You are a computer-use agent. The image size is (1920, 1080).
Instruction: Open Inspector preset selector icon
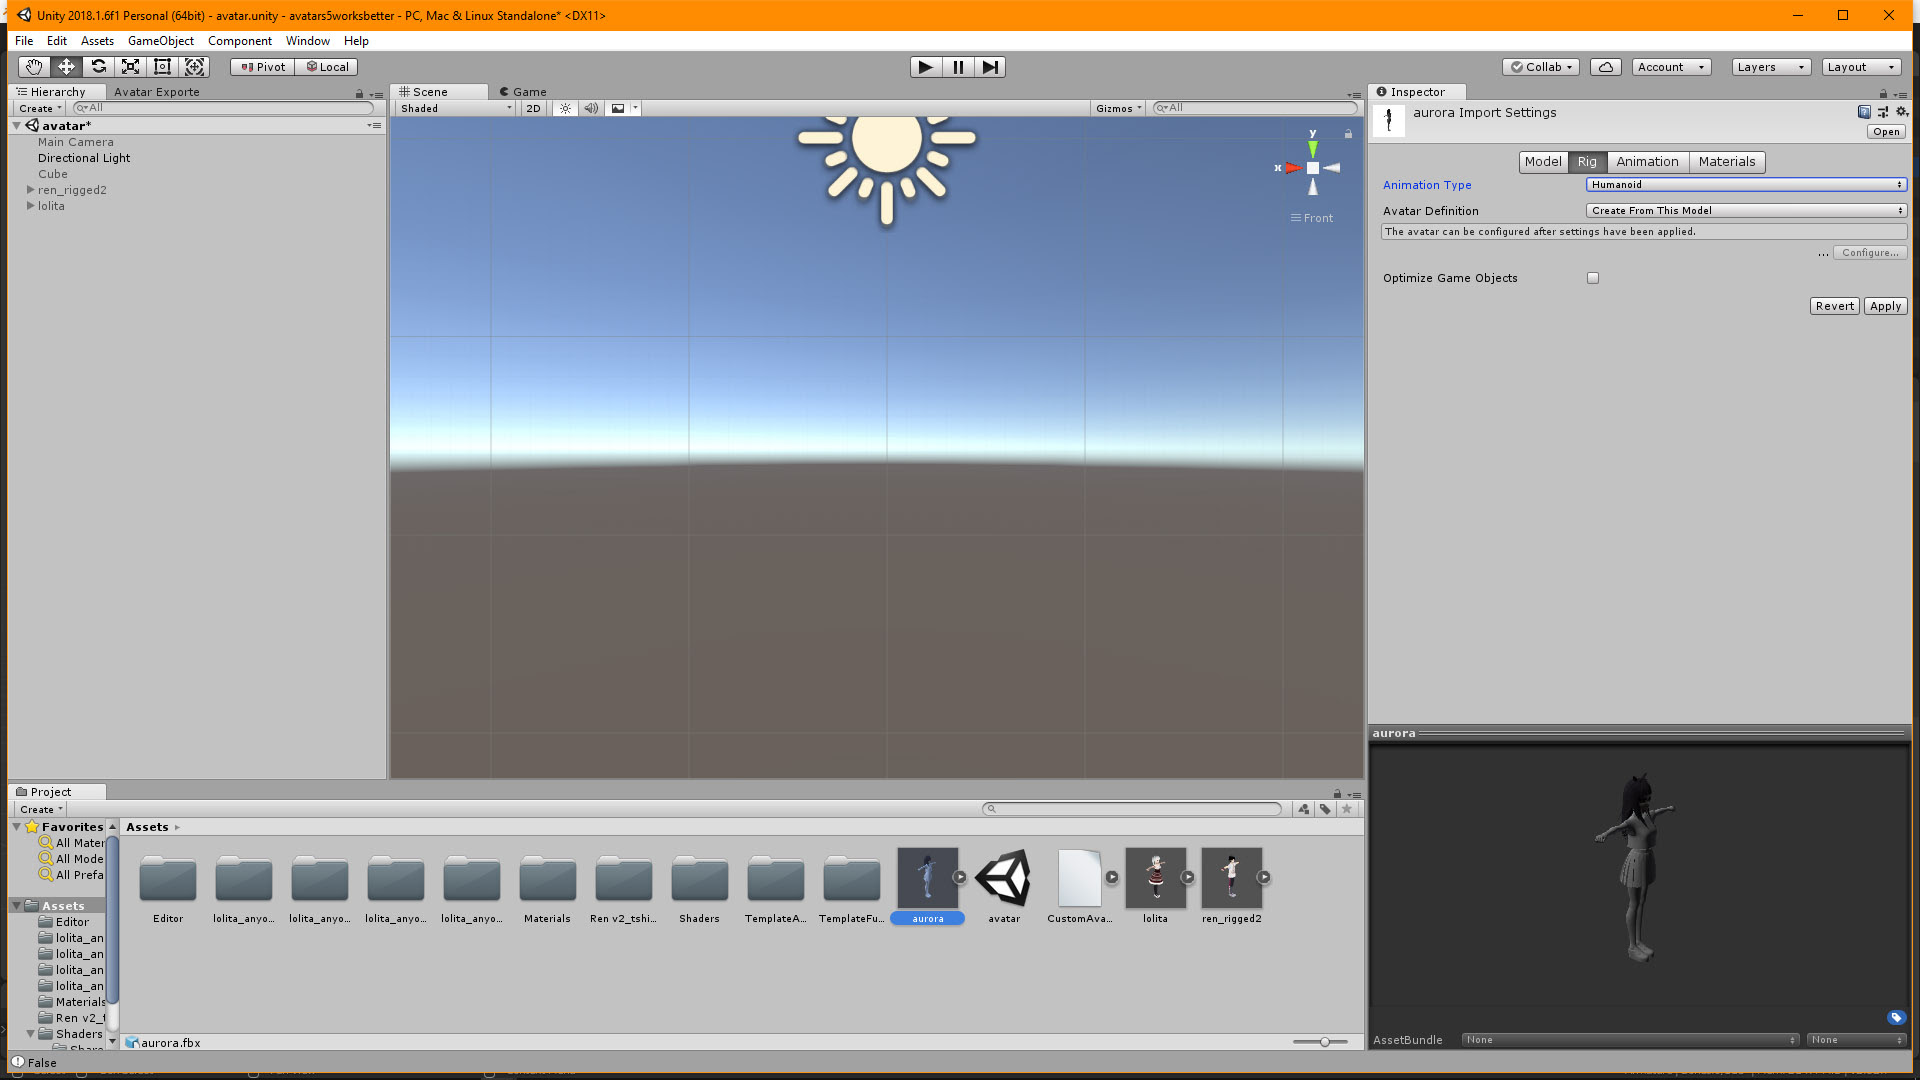point(1883,112)
